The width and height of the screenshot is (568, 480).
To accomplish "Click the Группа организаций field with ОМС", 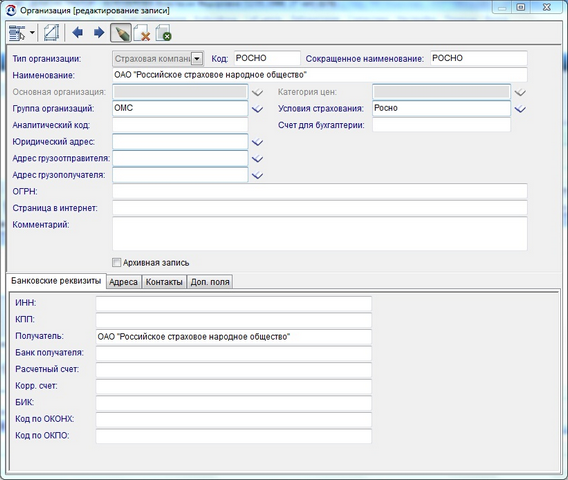I will coord(180,108).
